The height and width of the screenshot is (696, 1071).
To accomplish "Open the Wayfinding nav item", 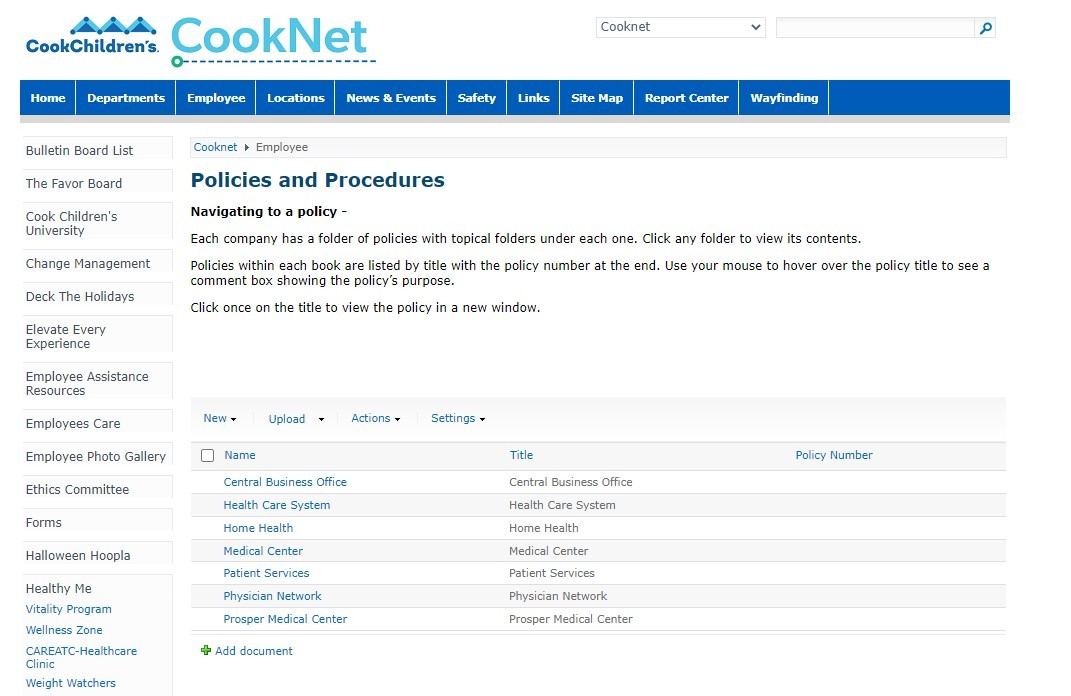I will (784, 98).
